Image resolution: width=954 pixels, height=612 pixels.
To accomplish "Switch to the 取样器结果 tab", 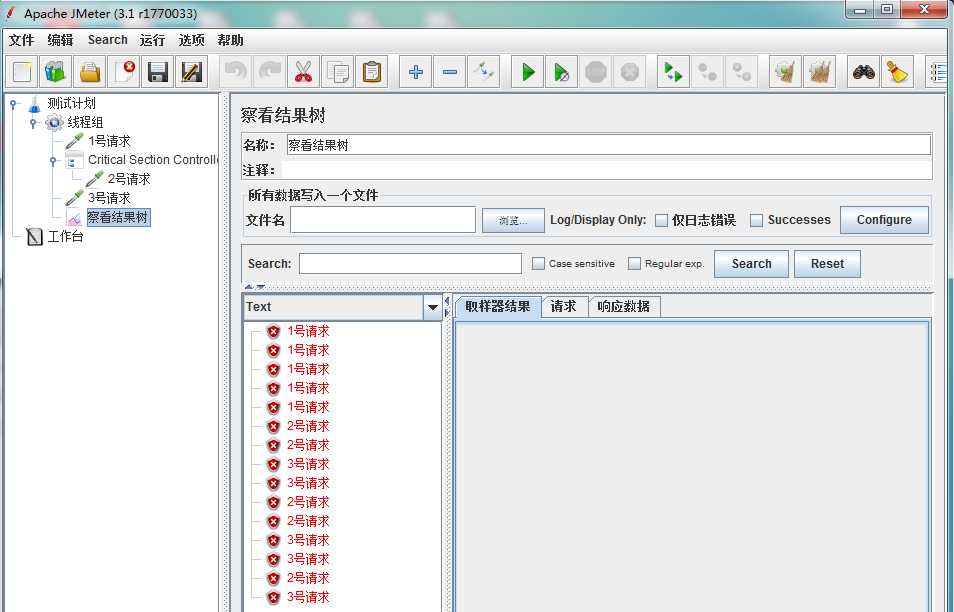I will pyautogui.click(x=498, y=307).
